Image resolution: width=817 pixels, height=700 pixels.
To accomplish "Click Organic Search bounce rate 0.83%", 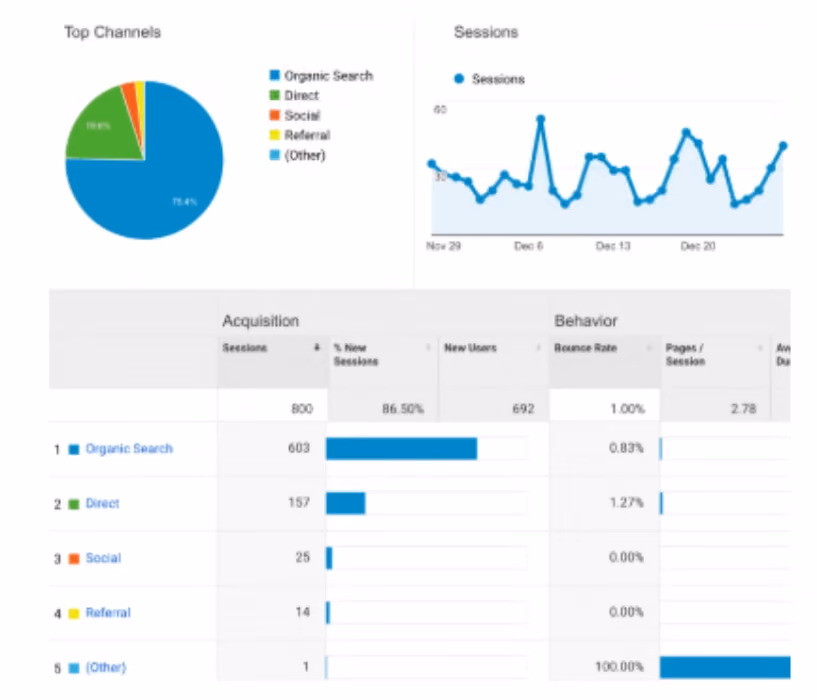I will coord(626,448).
